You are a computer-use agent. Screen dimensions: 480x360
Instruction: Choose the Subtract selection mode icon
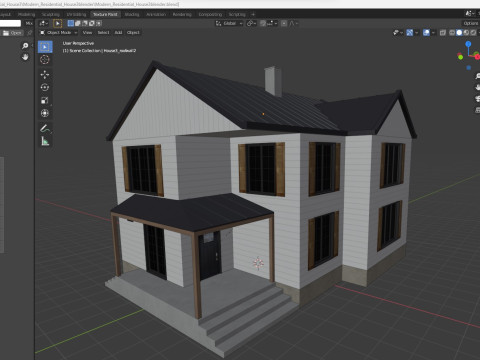point(85,23)
